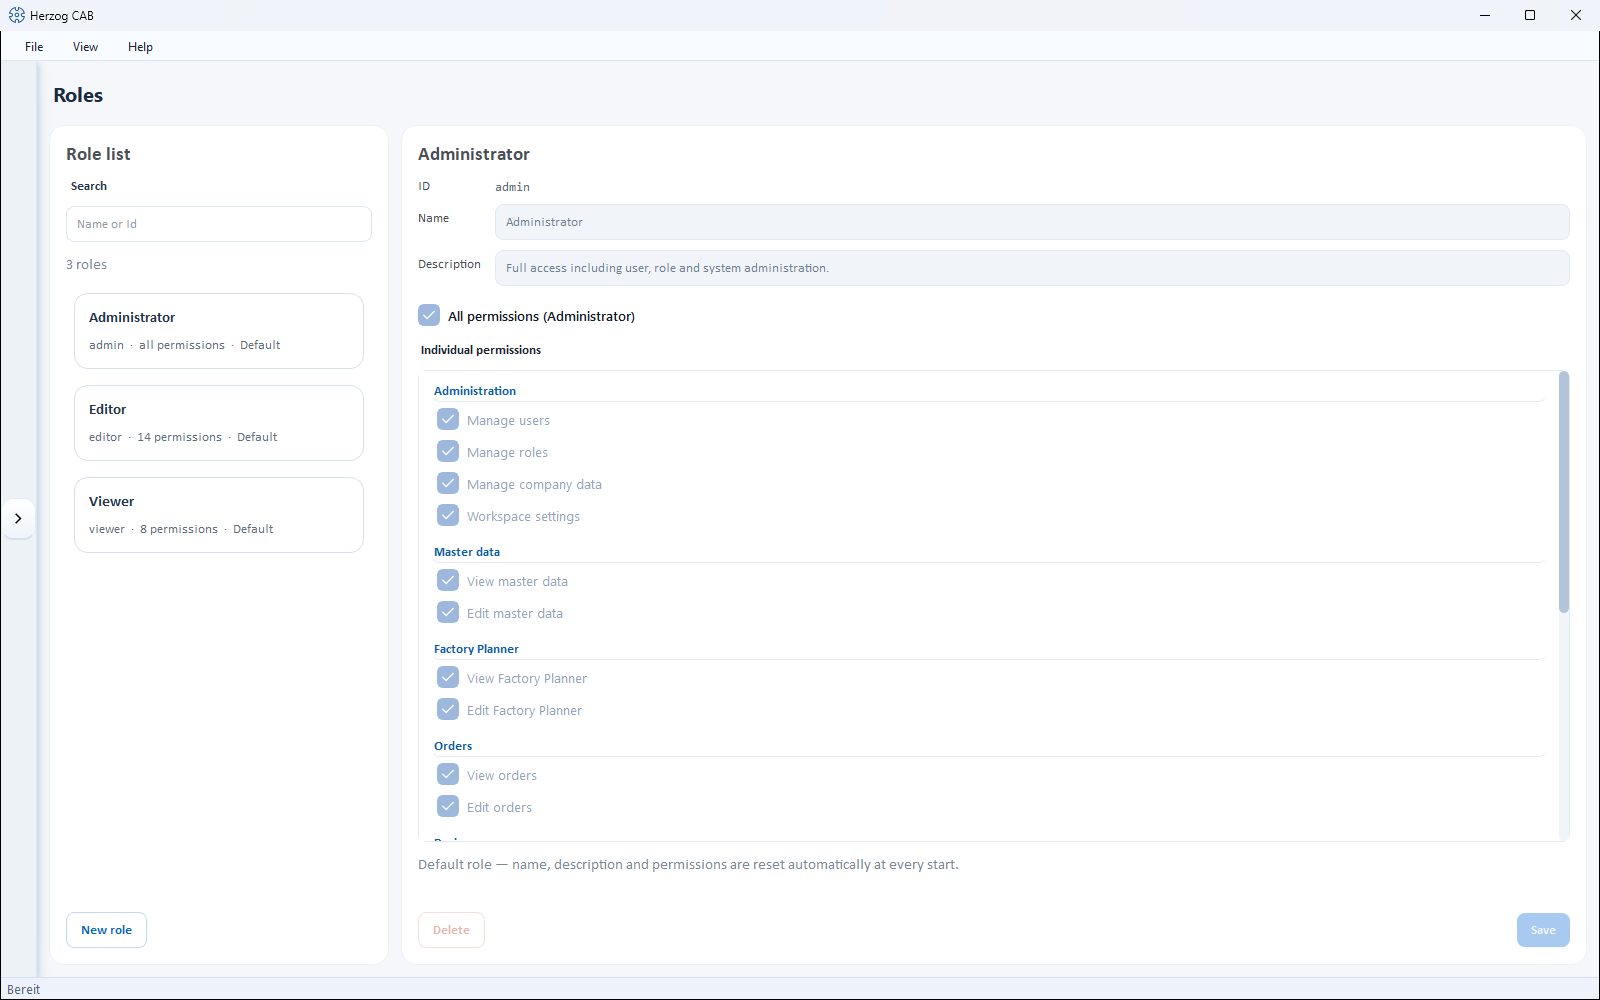This screenshot has height=1000, width=1600.
Task: Click 'all permissions' text in Administrator card
Action: (182, 345)
